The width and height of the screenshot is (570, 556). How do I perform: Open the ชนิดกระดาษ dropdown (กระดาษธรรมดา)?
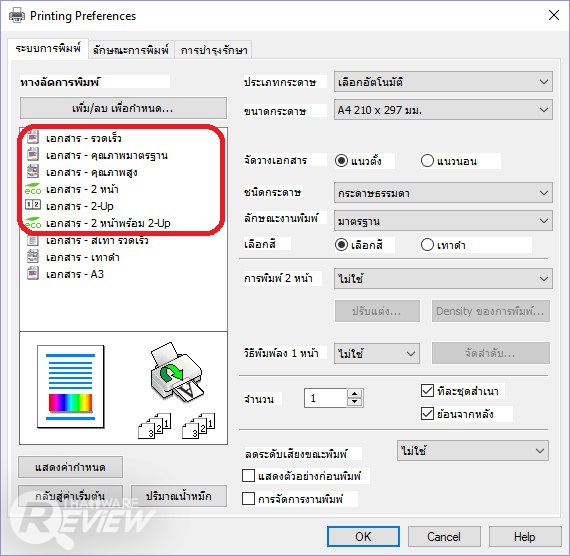[x=443, y=193]
